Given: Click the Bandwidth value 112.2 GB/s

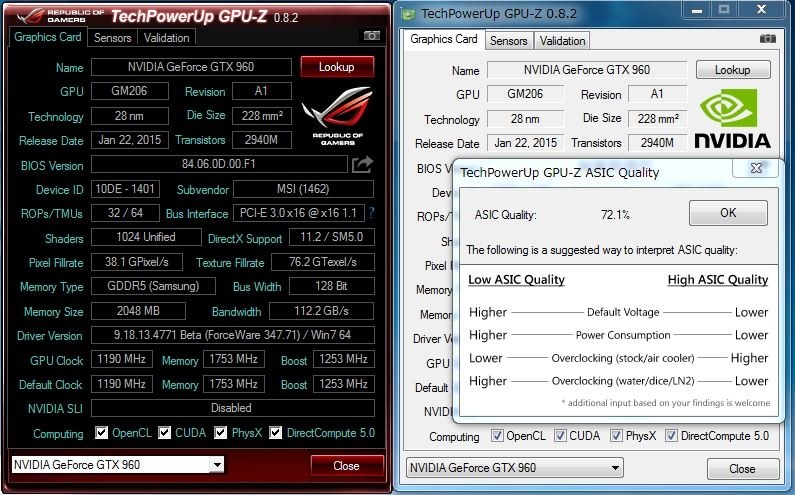Looking at the screenshot, I should coord(321,310).
